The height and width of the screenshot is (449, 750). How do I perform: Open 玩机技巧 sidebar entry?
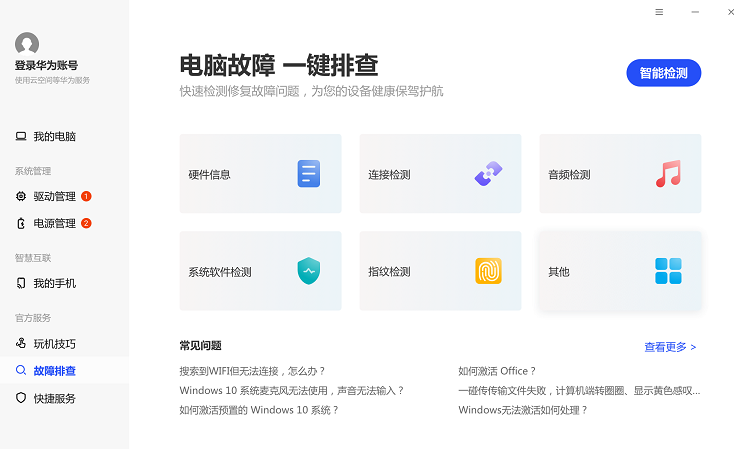54,344
